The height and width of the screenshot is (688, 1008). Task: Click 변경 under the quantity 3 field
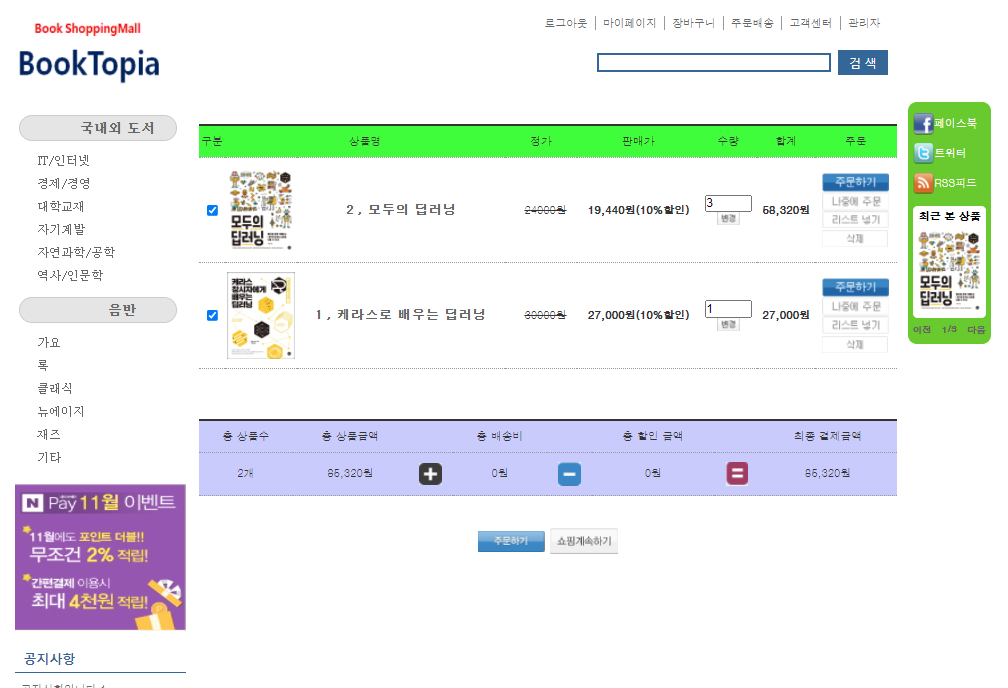pos(728,219)
